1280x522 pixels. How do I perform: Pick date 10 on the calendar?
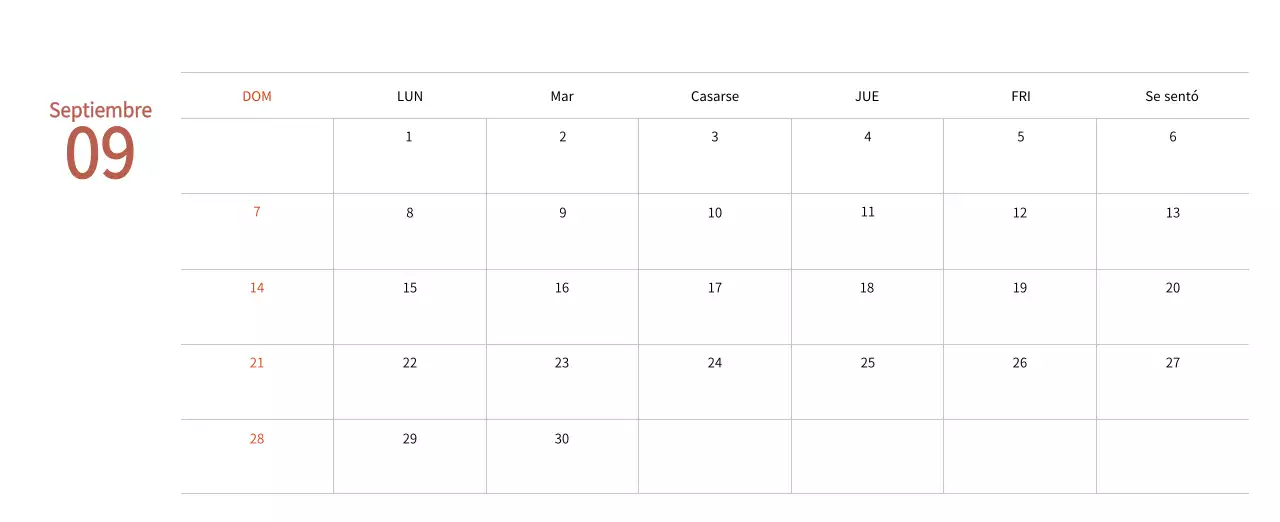715,213
